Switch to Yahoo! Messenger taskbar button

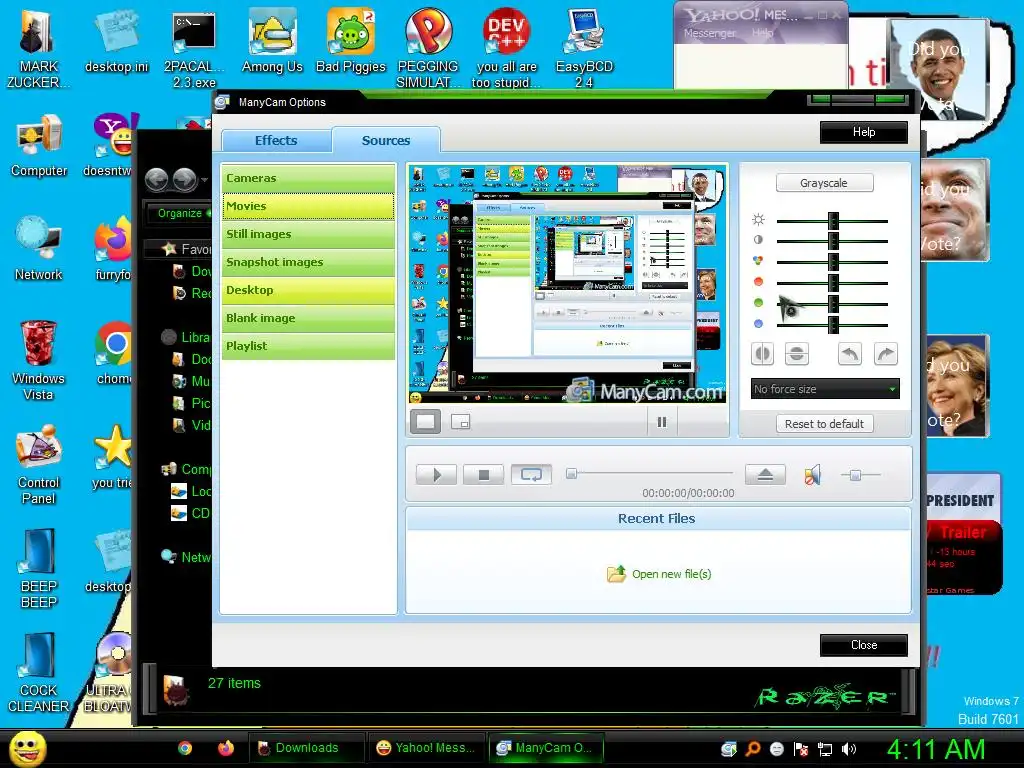pos(425,748)
